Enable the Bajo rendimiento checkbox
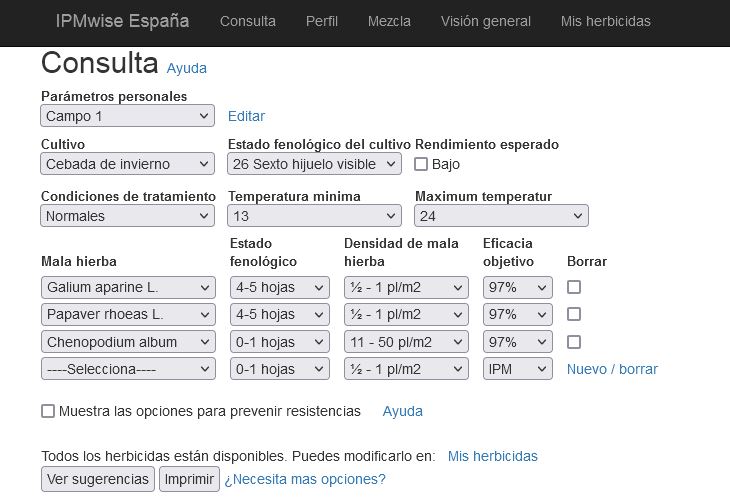The image size is (730, 504). (x=421, y=164)
